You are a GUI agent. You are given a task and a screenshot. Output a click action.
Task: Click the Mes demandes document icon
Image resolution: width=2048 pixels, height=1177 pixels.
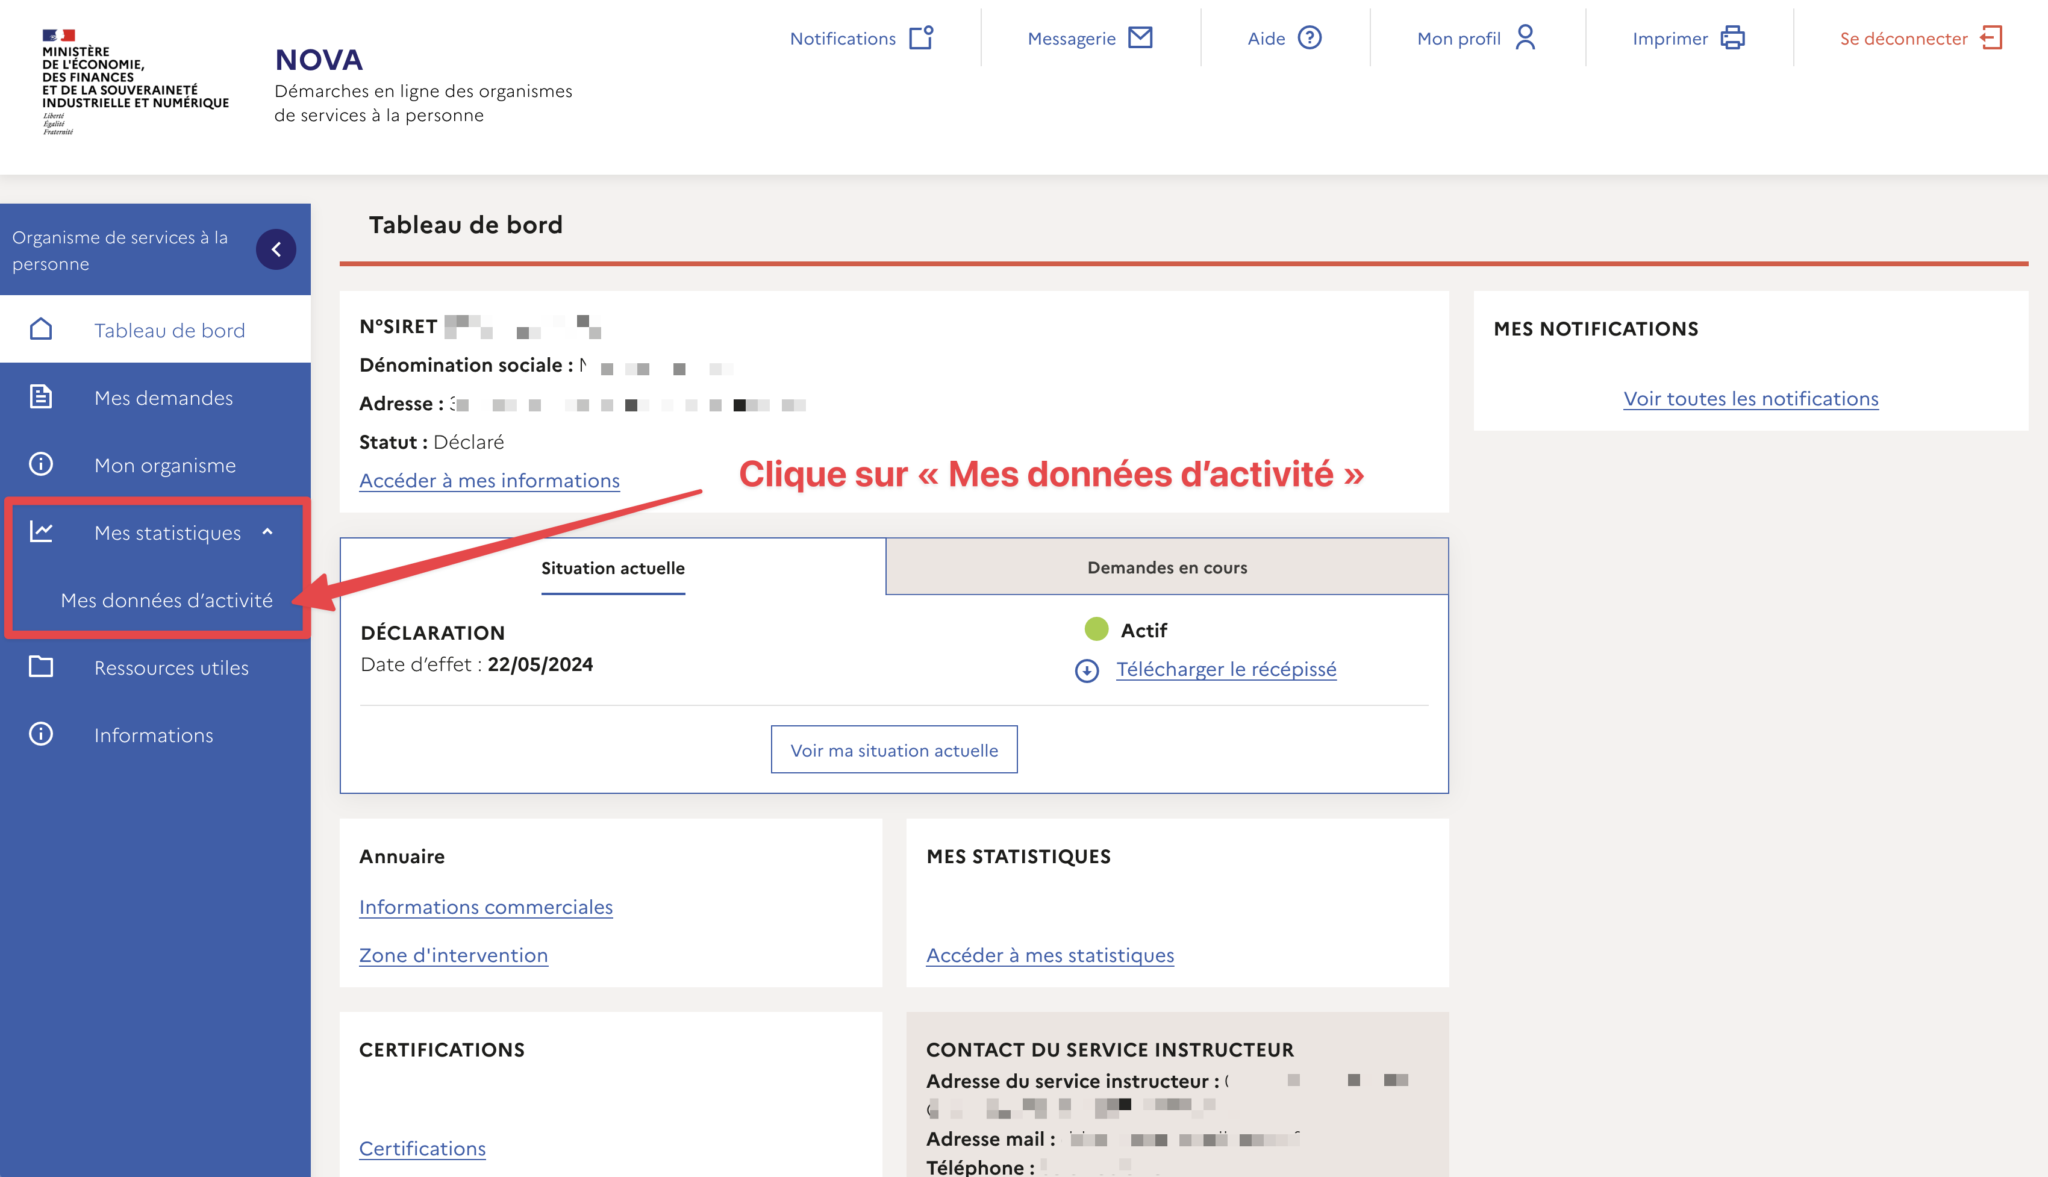point(41,396)
